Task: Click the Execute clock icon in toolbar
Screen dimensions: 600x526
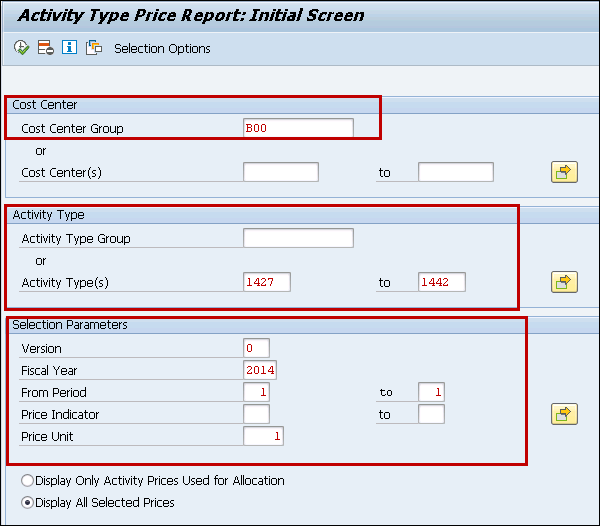Action: (x=21, y=48)
